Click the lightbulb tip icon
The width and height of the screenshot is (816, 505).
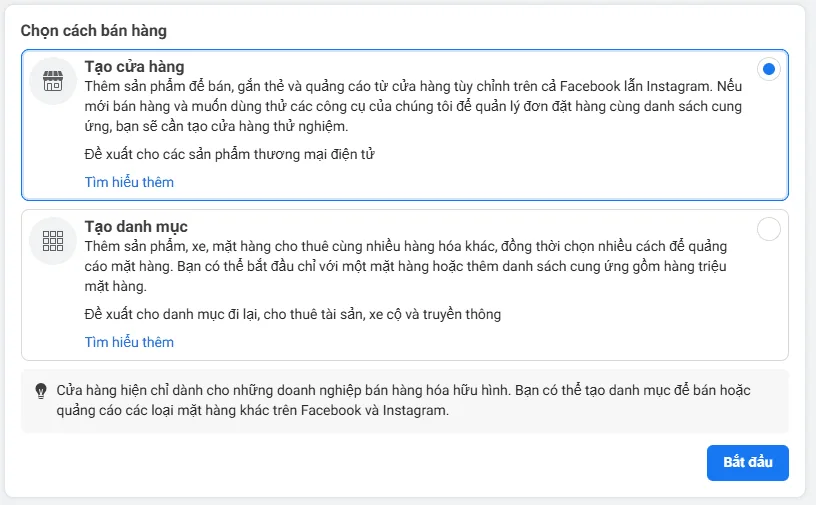click(x=41, y=391)
